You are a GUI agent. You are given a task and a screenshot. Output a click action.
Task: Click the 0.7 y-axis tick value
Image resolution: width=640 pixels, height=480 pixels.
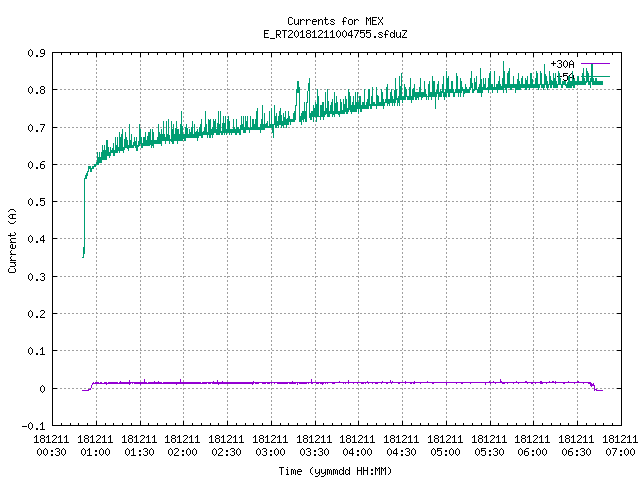[36, 128]
